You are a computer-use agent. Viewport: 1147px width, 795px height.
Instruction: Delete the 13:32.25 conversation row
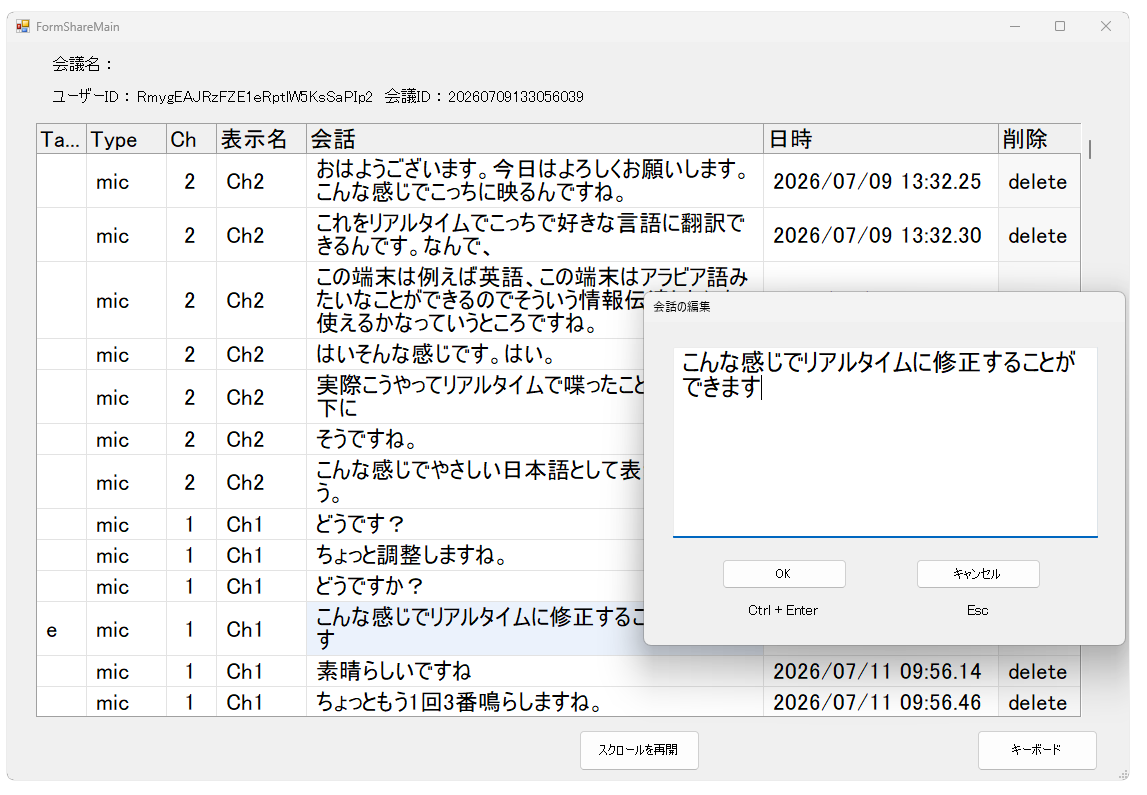(x=1038, y=181)
